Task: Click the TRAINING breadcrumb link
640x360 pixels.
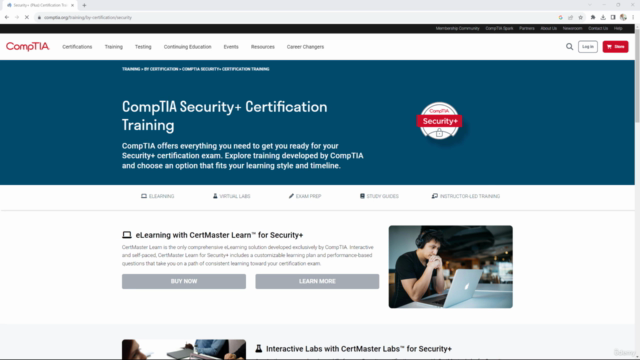Action: [131, 69]
